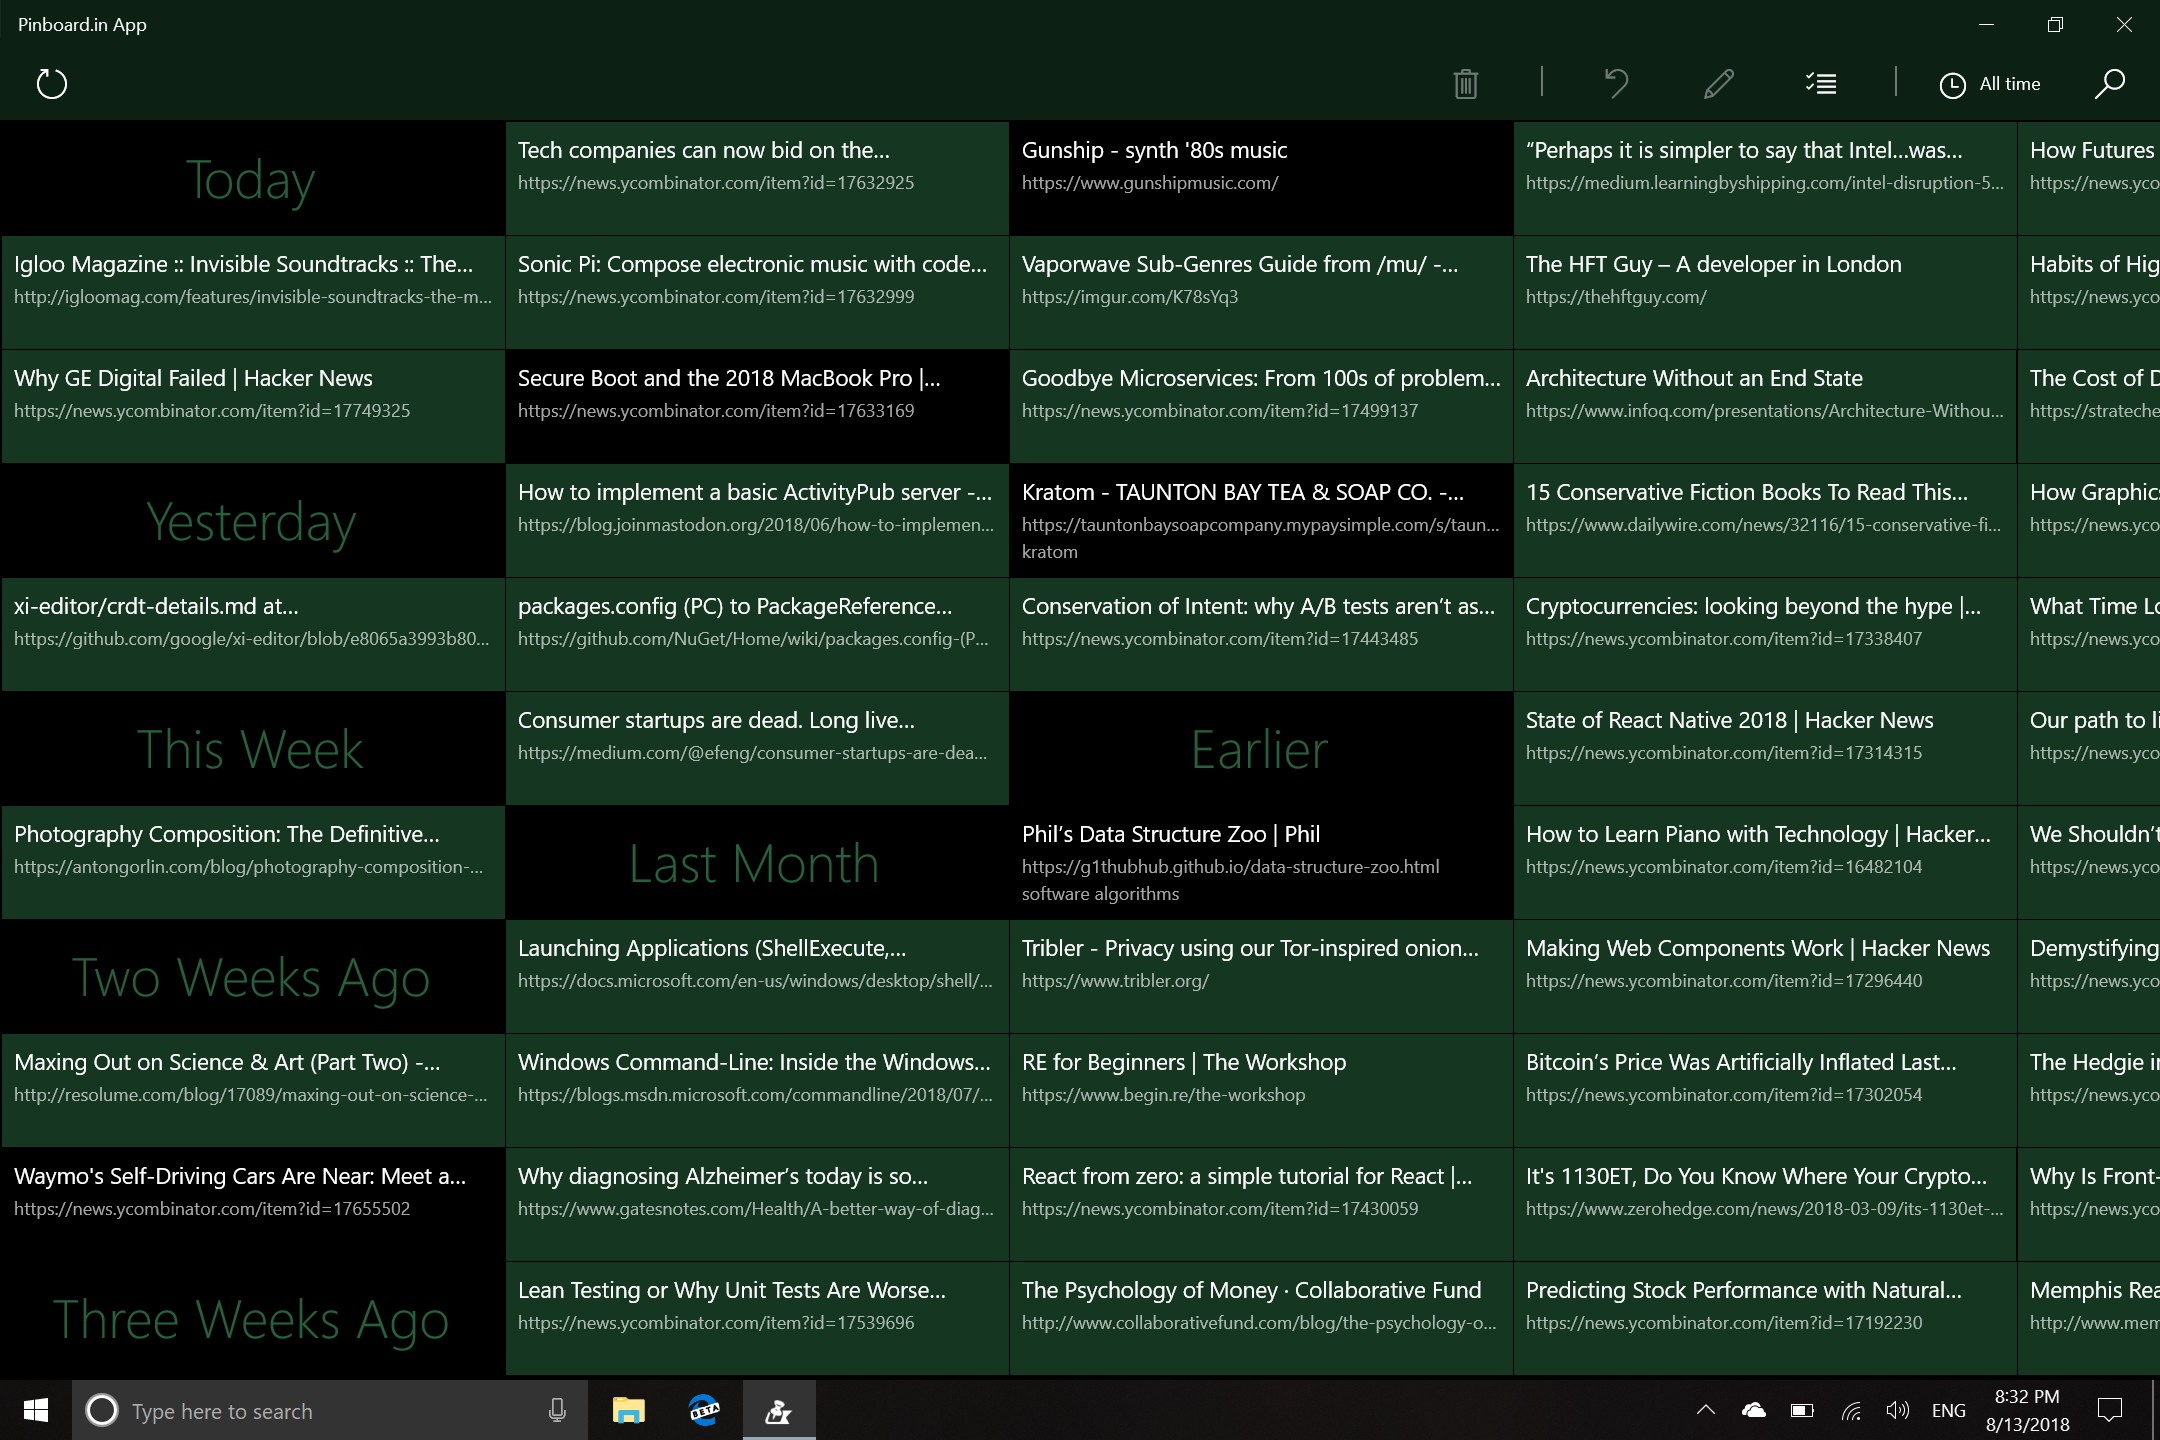
Task: Open Sonic Pi Compose electronic music bookmark
Action: click(x=756, y=293)
